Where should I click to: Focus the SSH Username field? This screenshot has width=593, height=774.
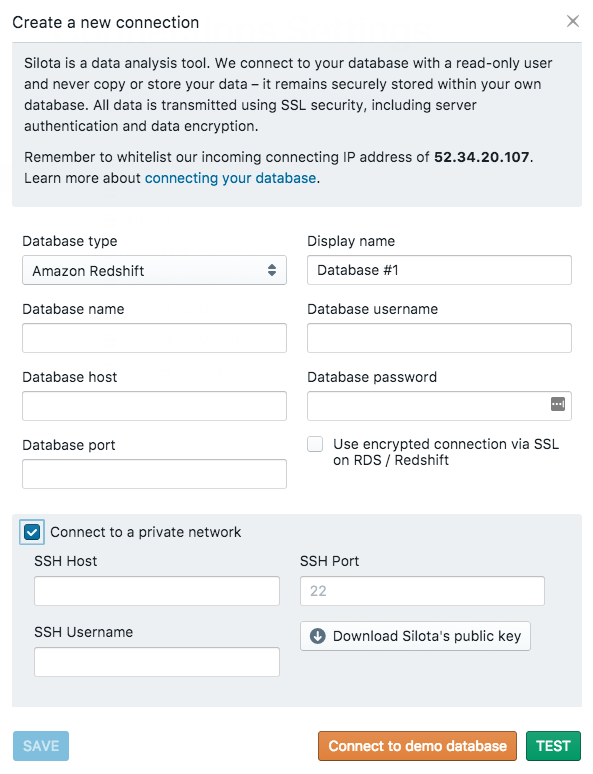point(157,662)
